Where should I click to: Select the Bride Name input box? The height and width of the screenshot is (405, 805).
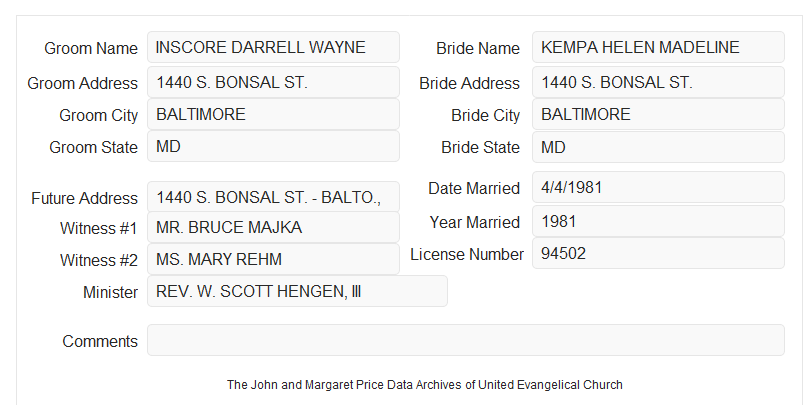point(658,47)
